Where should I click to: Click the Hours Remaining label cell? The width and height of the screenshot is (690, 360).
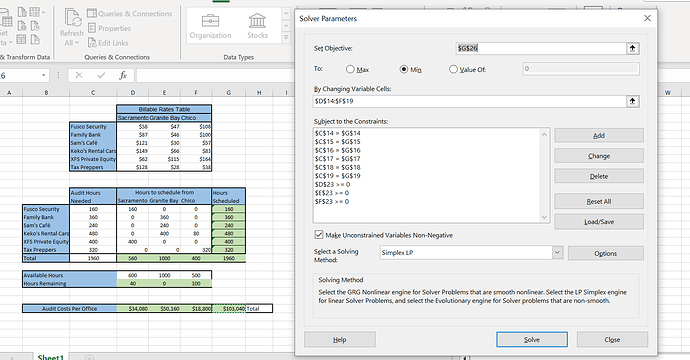(x=70, y=283)
